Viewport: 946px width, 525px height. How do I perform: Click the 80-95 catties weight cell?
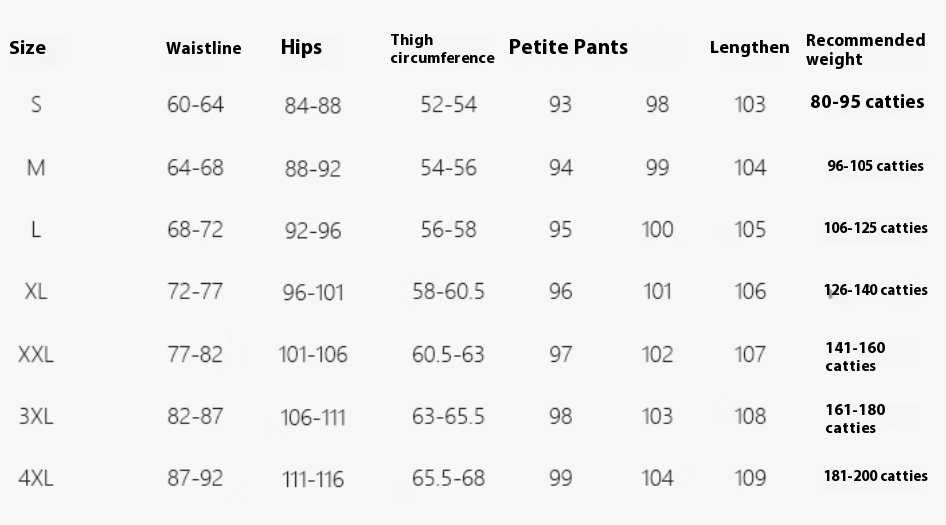(867, 102)
